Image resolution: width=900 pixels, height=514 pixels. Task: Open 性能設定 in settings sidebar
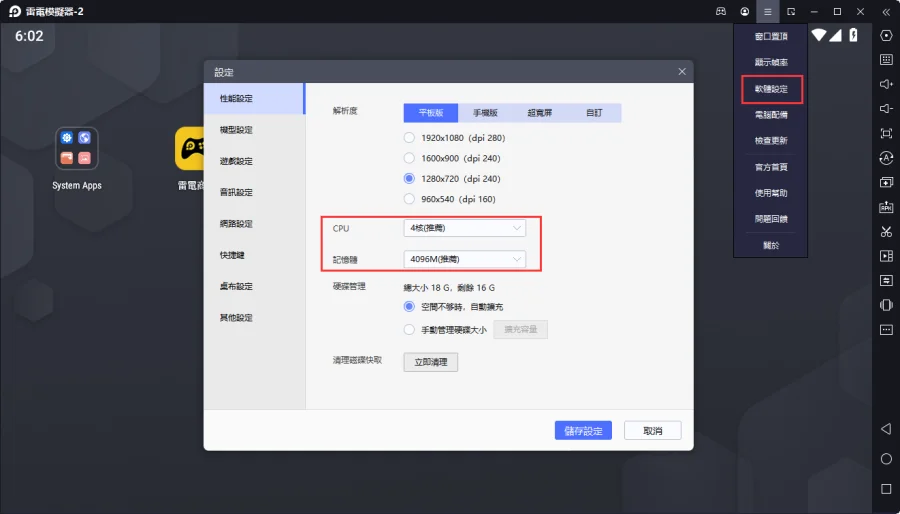click(x=254, y=99)
